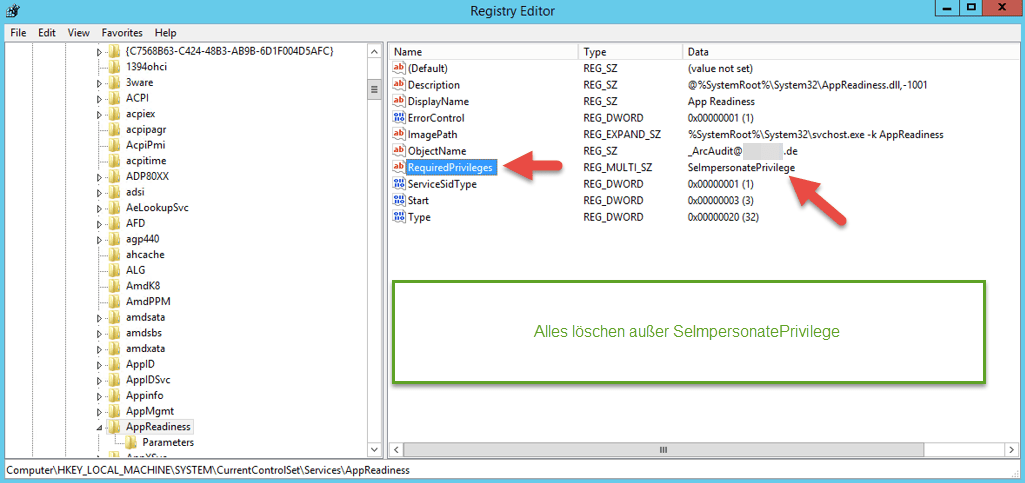The image size is (1025, 483).
Task: Expand the AppIDSvc key arrow
Action: tap(100, 380)
